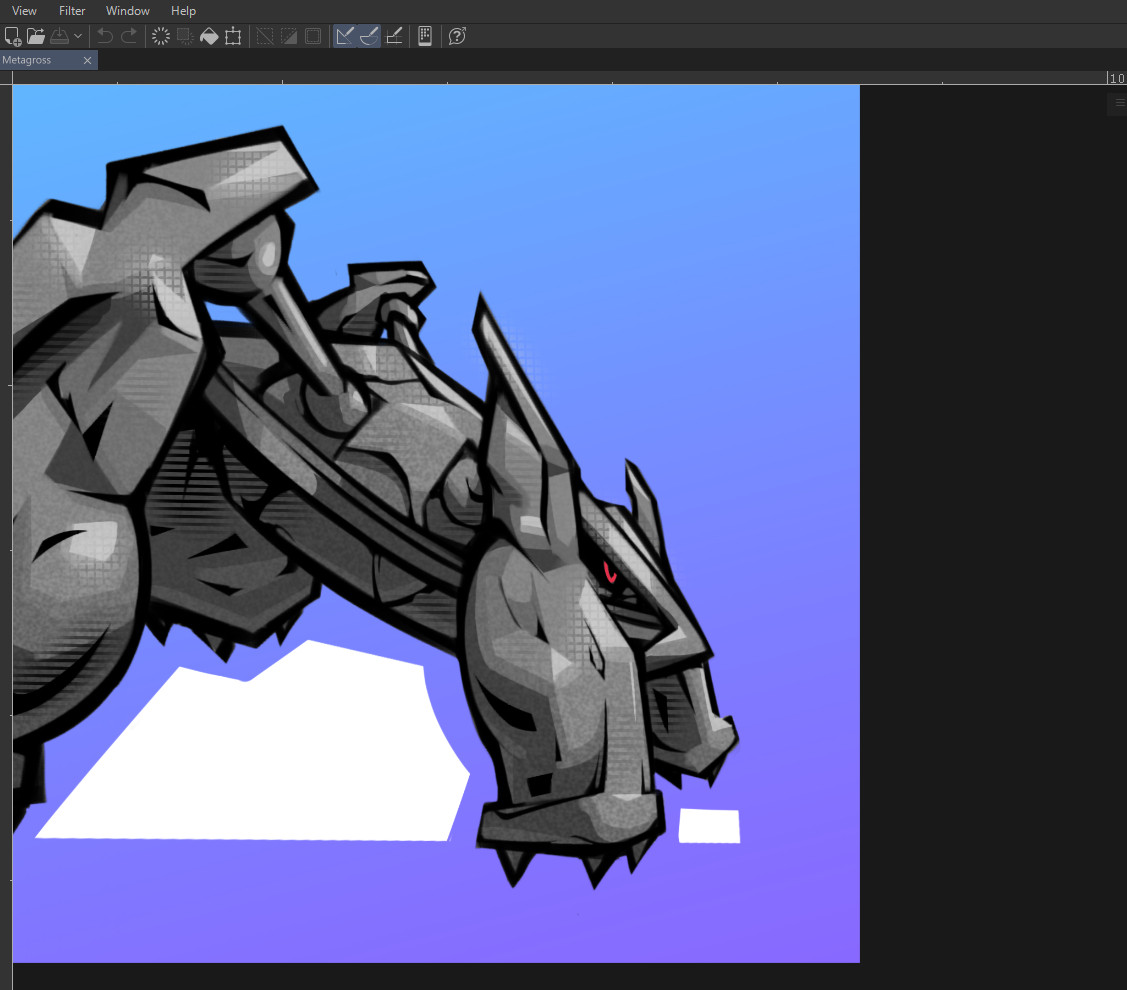Undo the last action
The image size is (1127, 990).
click(x=105, y=36)
